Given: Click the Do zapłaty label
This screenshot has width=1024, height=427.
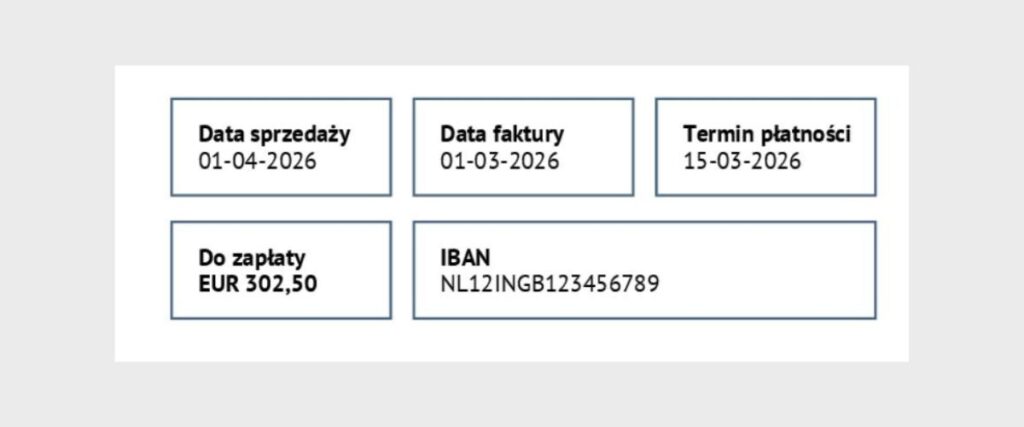Looking at the screenshot, I should [248, 257].
